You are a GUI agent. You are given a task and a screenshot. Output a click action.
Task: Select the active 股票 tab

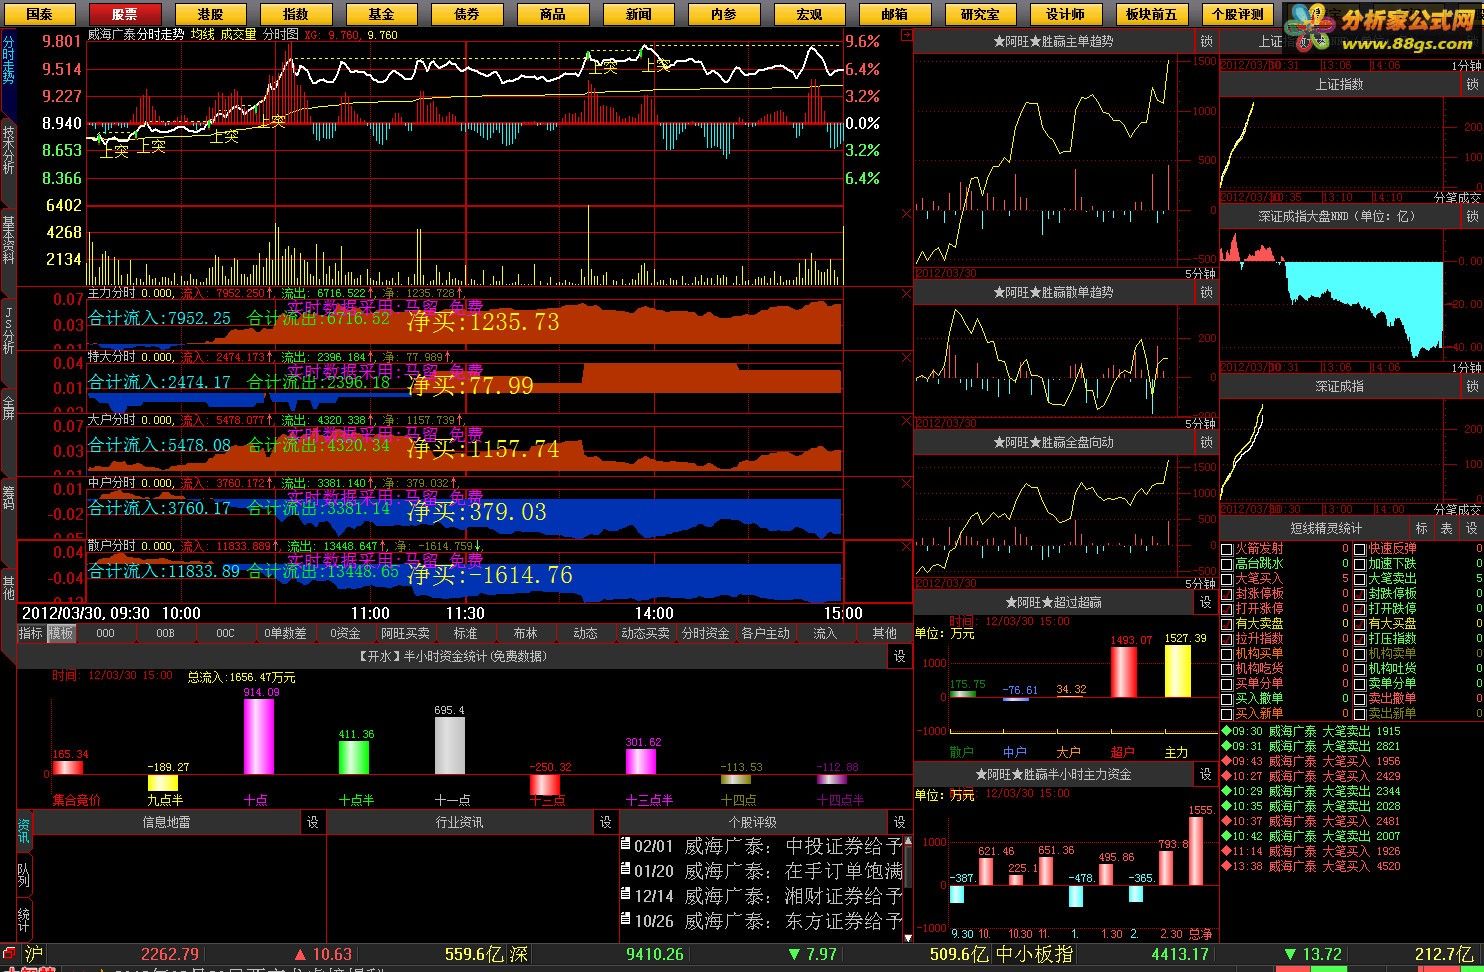124,14
